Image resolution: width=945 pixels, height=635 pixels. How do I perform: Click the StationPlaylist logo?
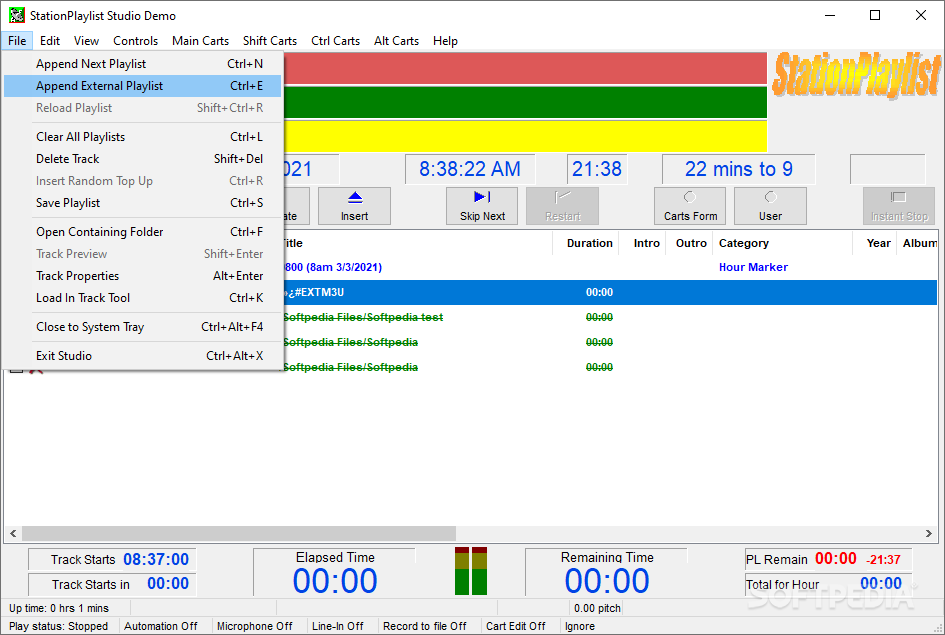[856, 75]
